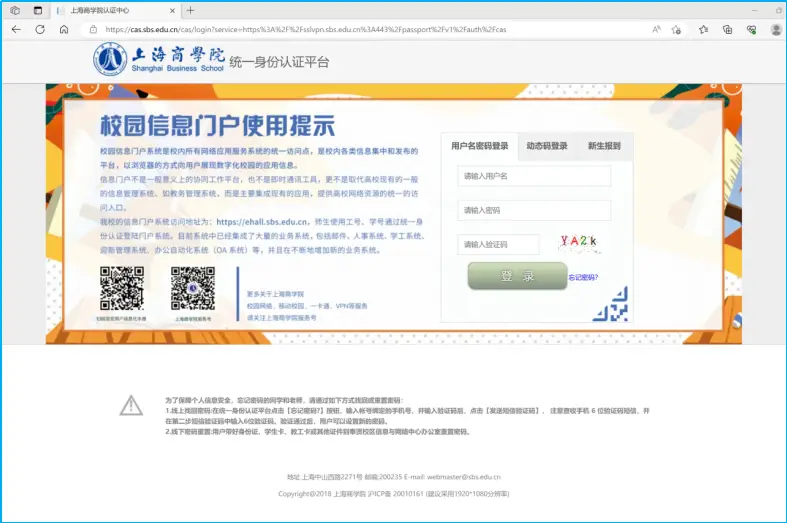Click the left QR code image
Screen dimensions: 787x523
click(x=121, y=288)
